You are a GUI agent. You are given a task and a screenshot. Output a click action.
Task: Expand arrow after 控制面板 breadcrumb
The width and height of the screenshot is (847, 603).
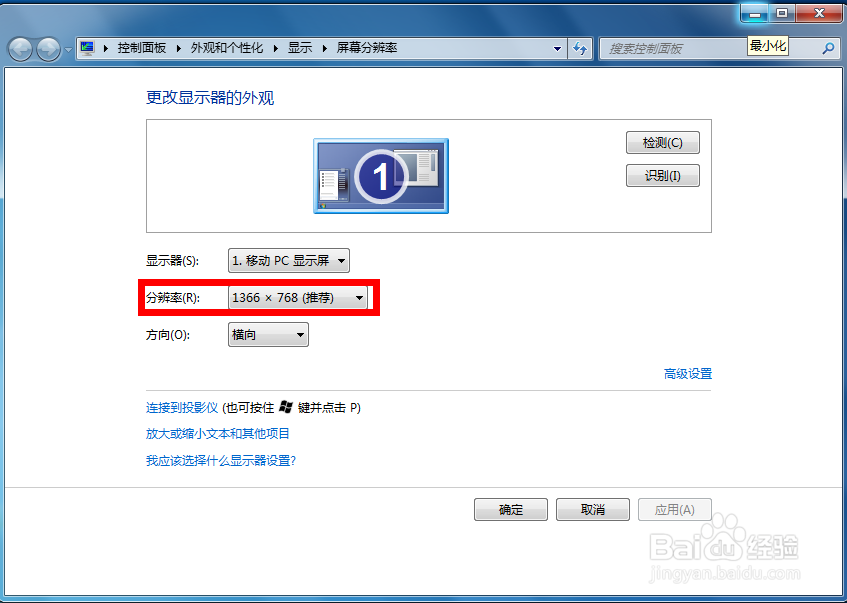point(178,49)
